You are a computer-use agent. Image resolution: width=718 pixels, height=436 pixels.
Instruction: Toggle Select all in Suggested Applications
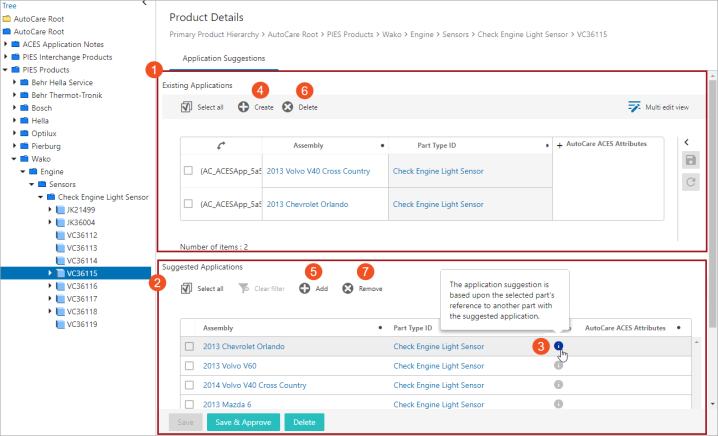202,288
